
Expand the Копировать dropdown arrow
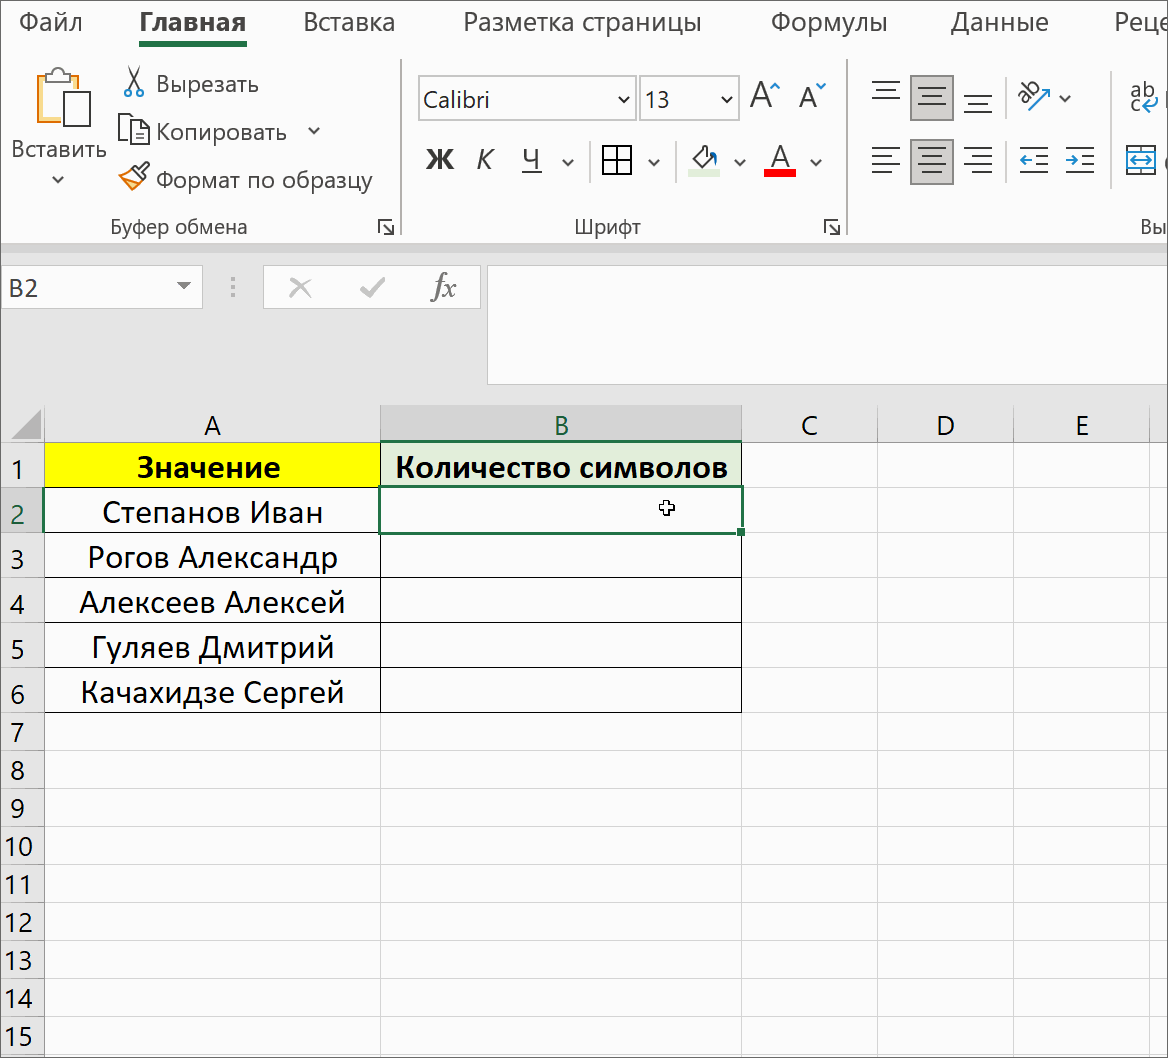314,131
